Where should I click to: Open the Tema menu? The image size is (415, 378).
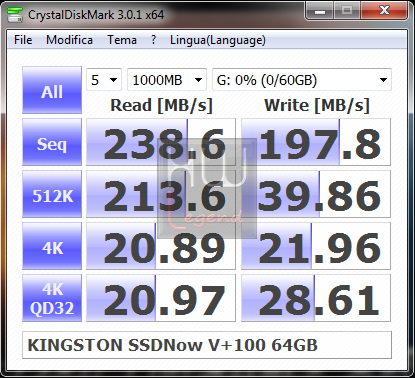122,40
